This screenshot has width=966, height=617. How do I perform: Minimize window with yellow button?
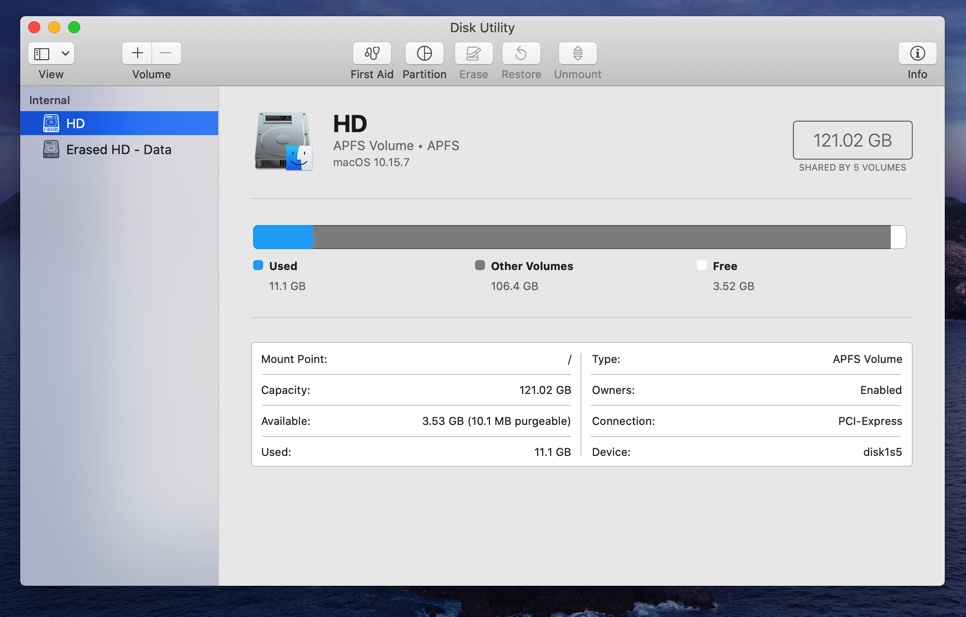(54, 27)
